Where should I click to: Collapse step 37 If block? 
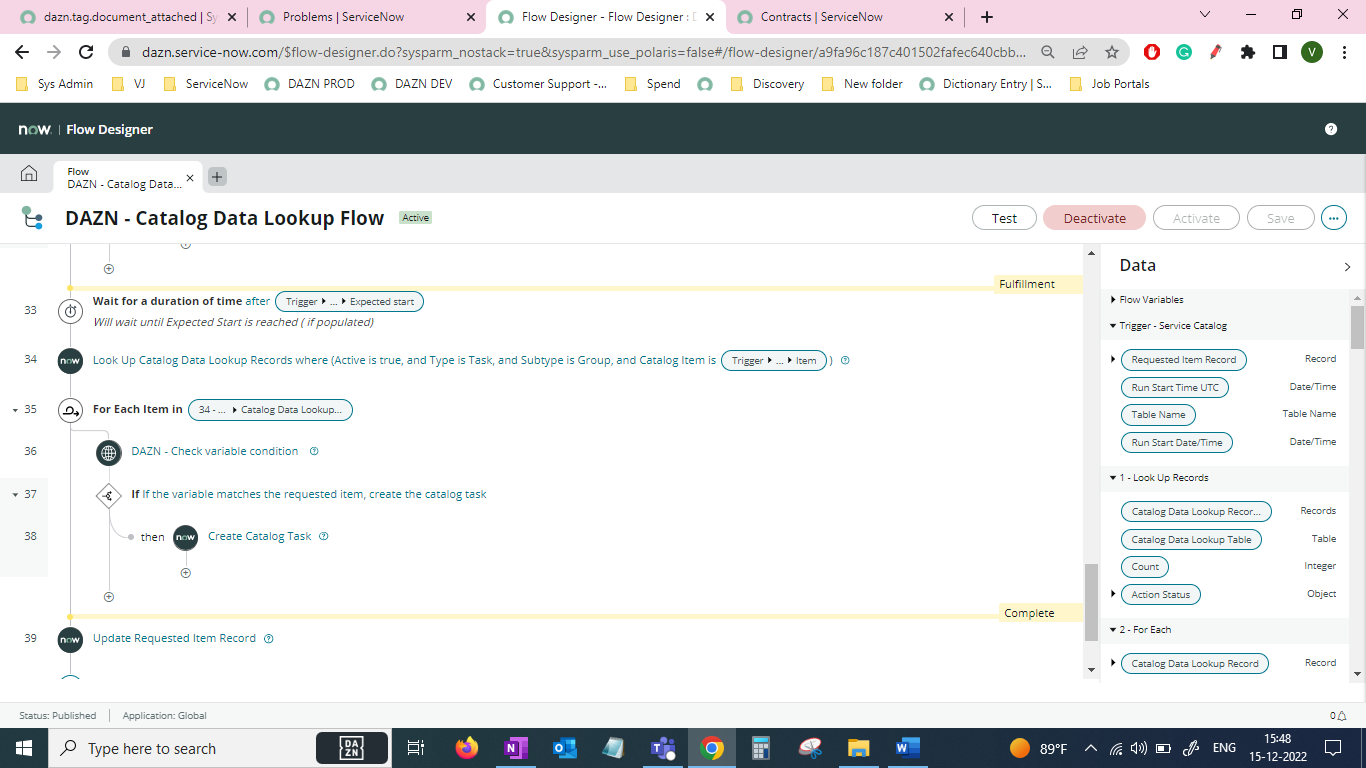[15, 495]
